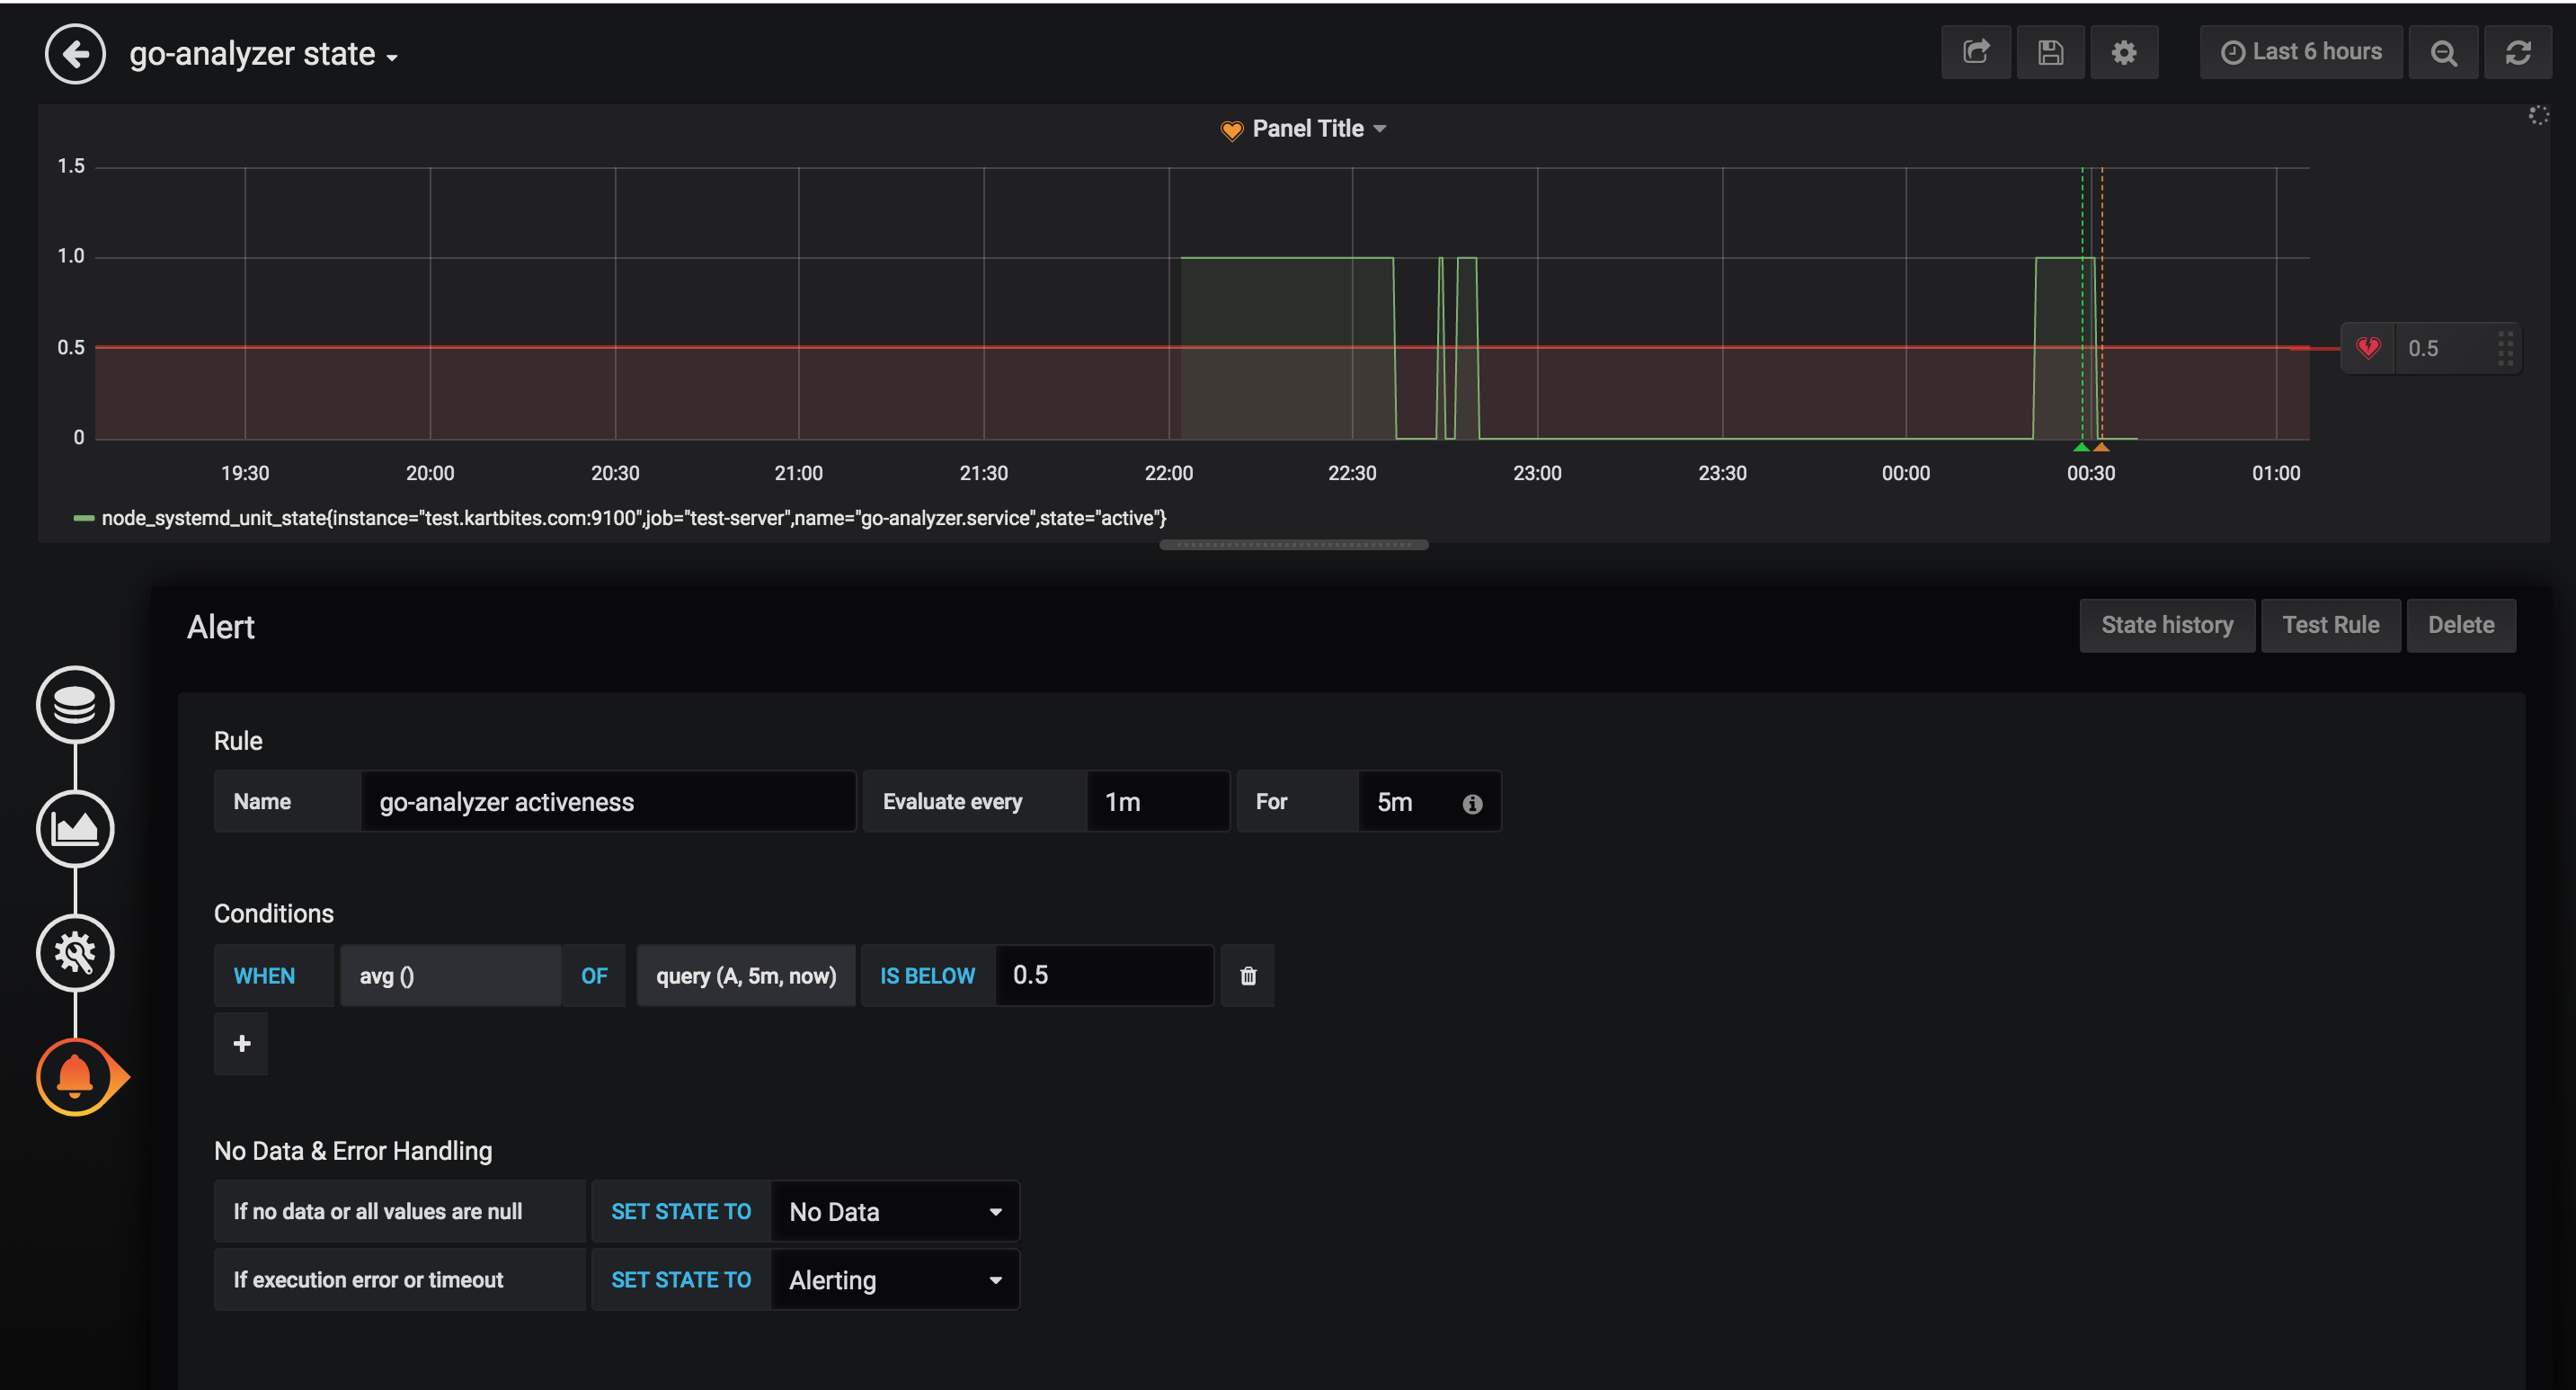Click the Test Rule button
Screen dimensions: 2576x1390
click(2330, 625)
